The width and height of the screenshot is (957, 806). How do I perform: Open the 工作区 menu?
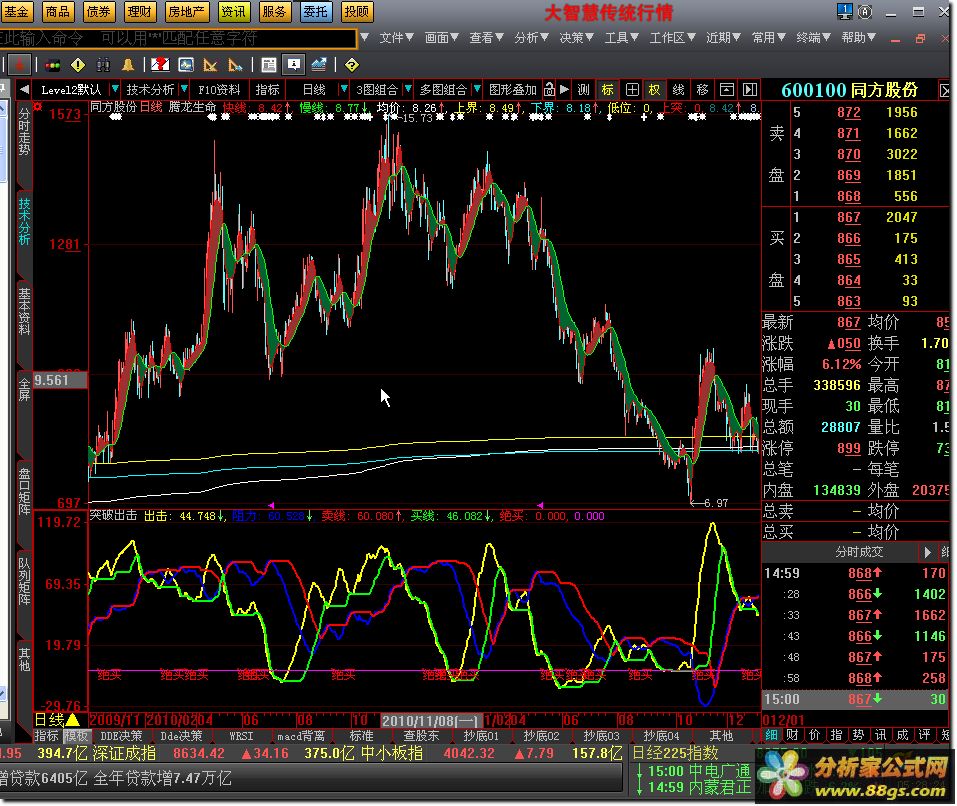click(x=672, y=38)
